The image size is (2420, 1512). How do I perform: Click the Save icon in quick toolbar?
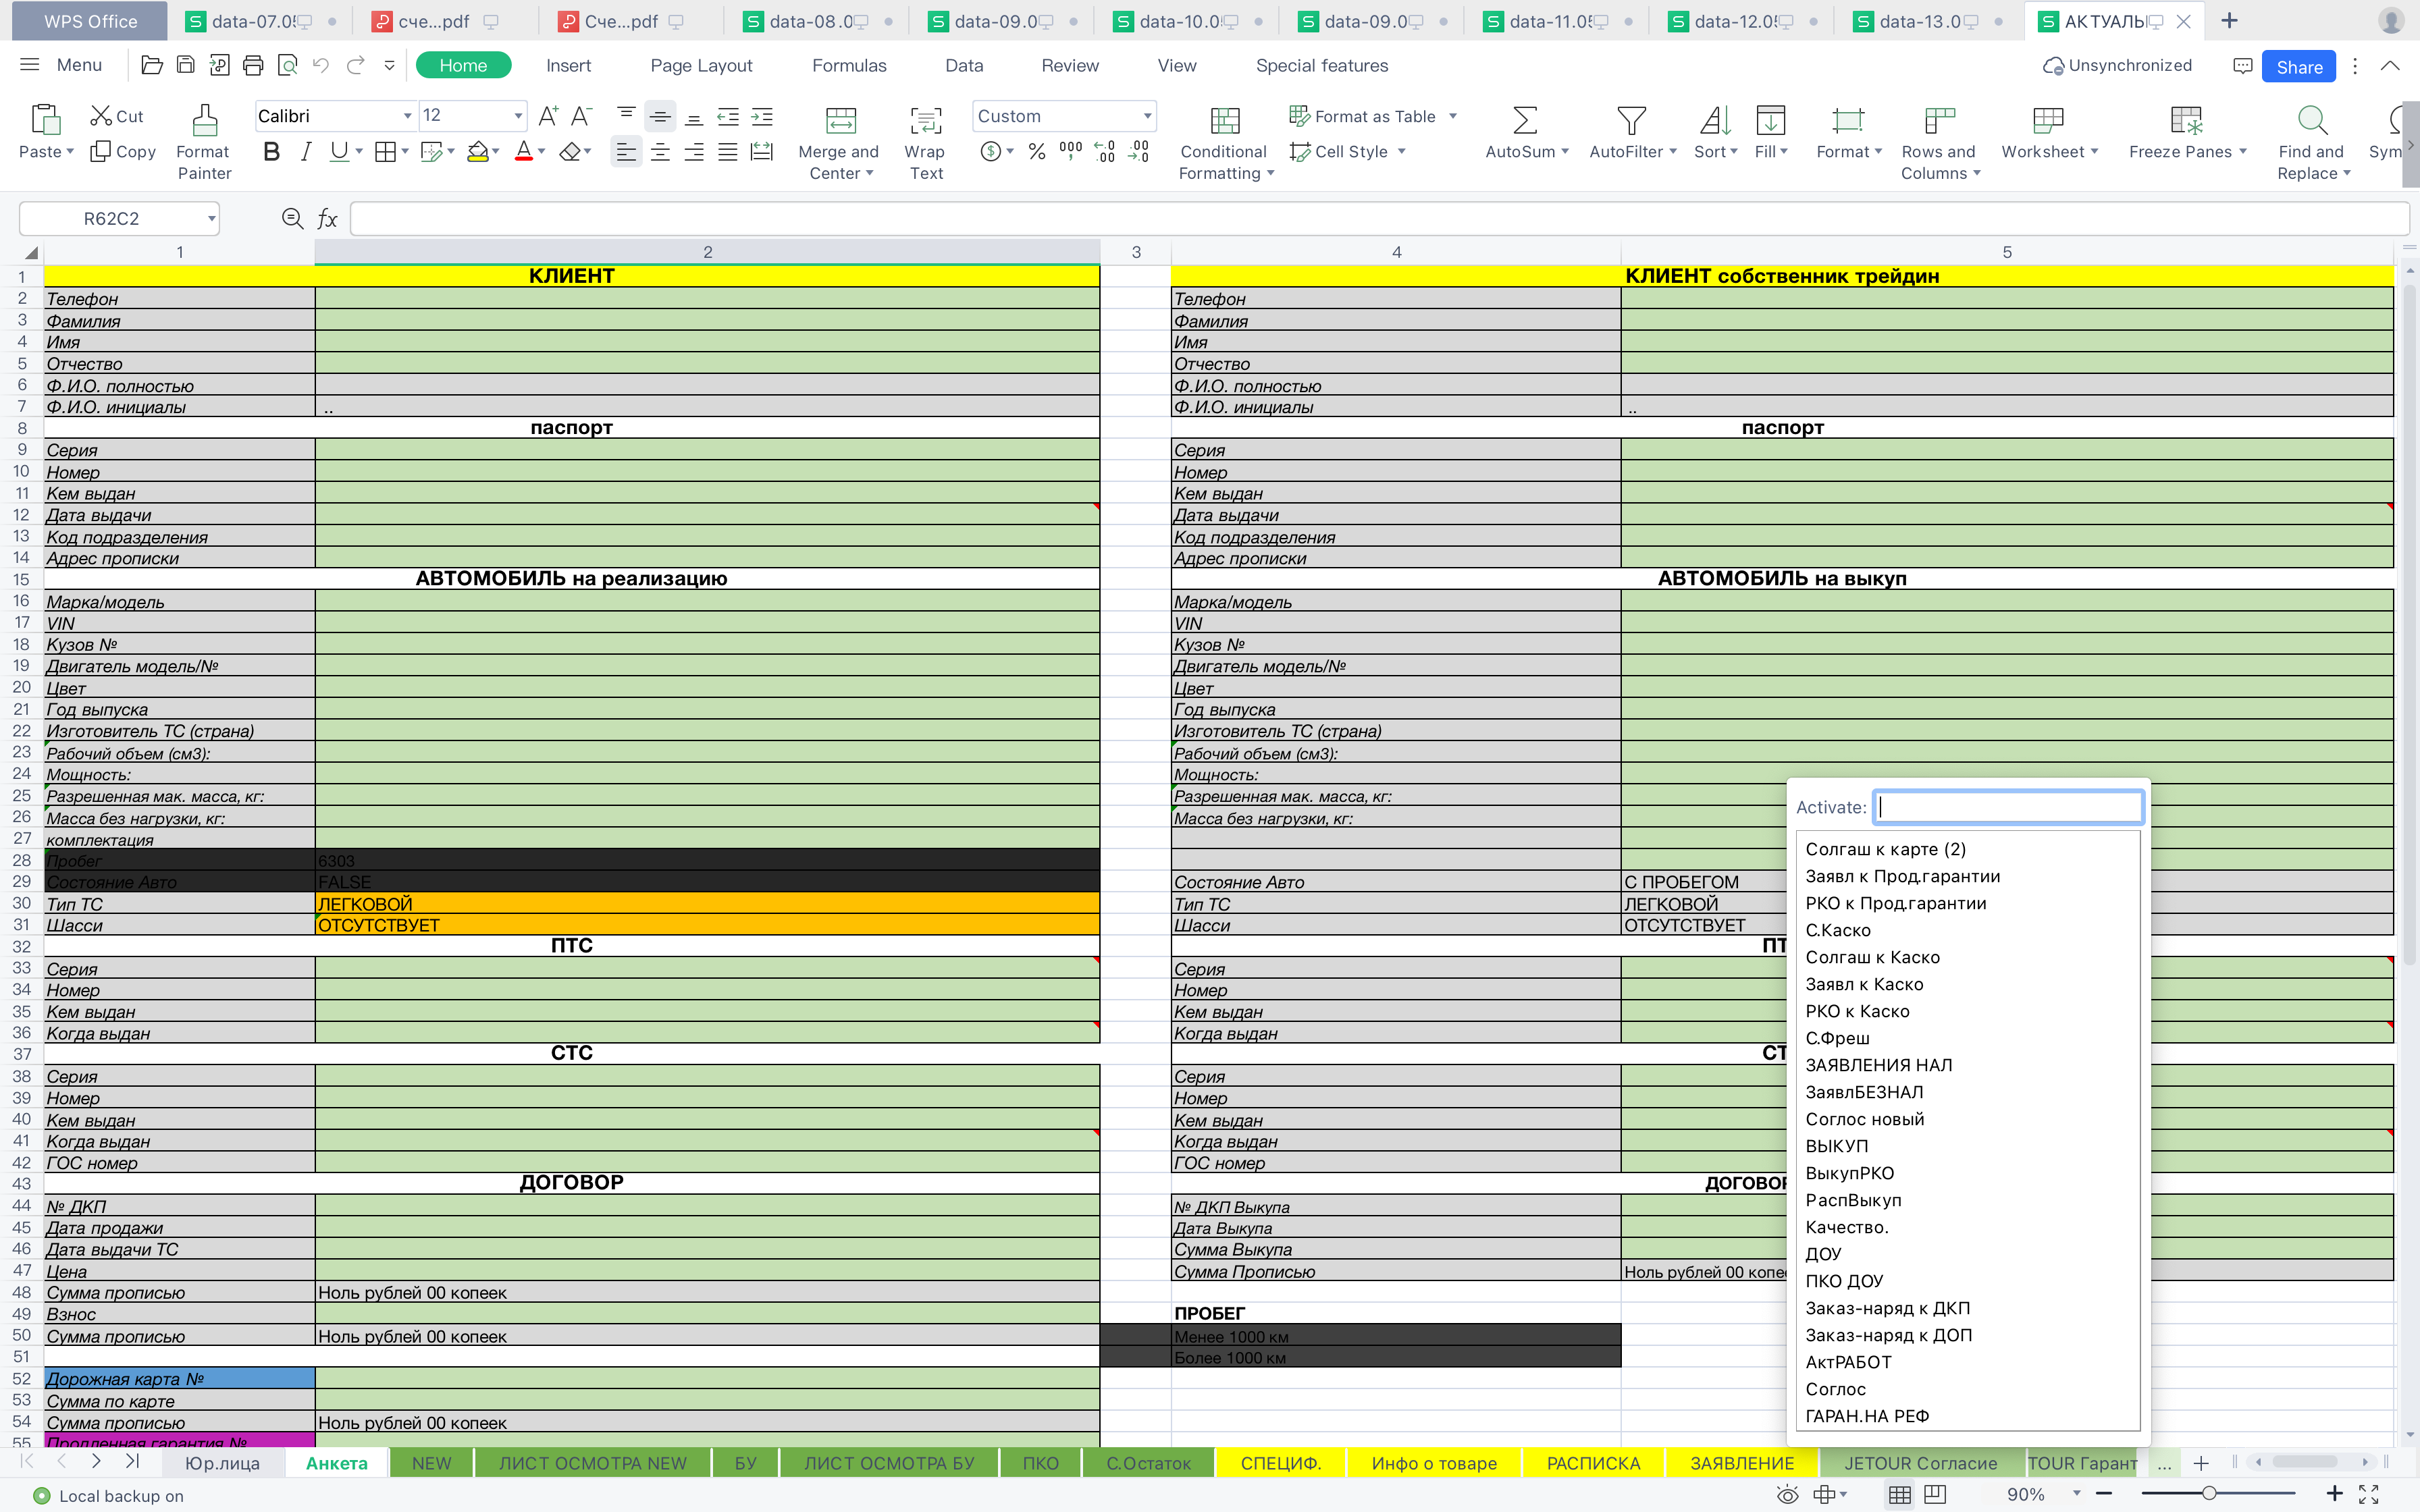(186, 65)
